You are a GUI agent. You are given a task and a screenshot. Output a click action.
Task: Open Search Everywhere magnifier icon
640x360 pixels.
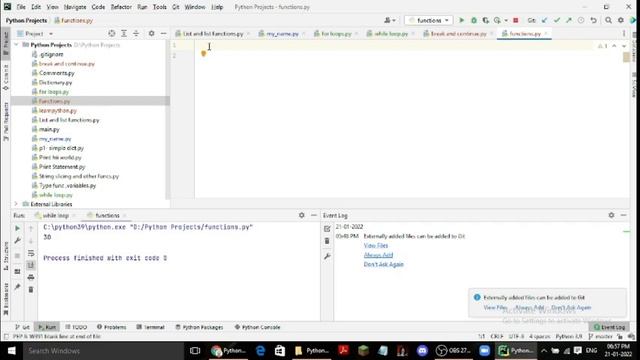pyautogui.click(x=608, y=20)
